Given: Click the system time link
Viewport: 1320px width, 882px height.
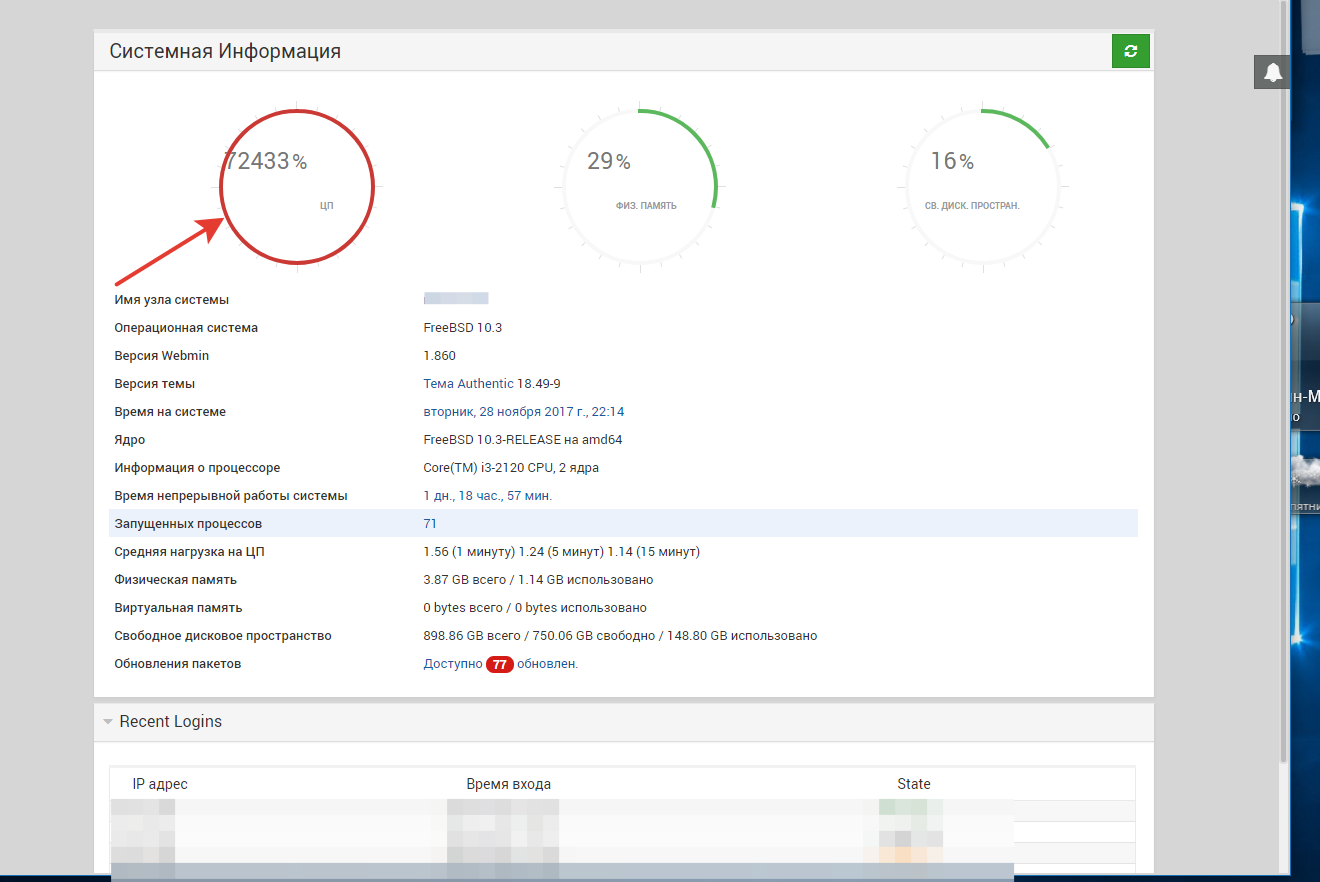Looking at the screenshot, I should [523, 412].
